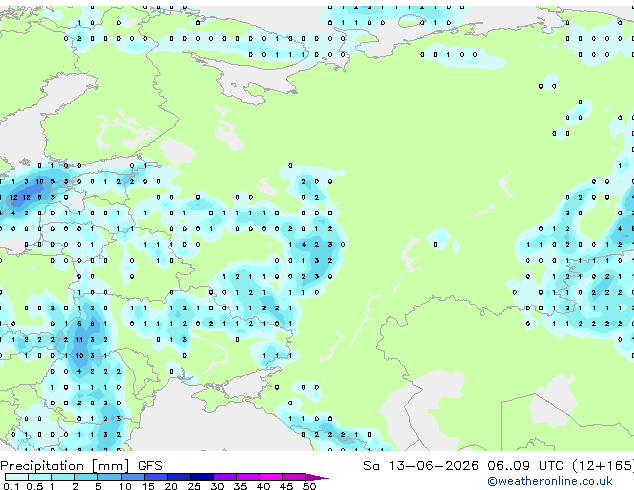
Task: Select the 40–45 mm magenta legend swatch
Action: (271, 477)
